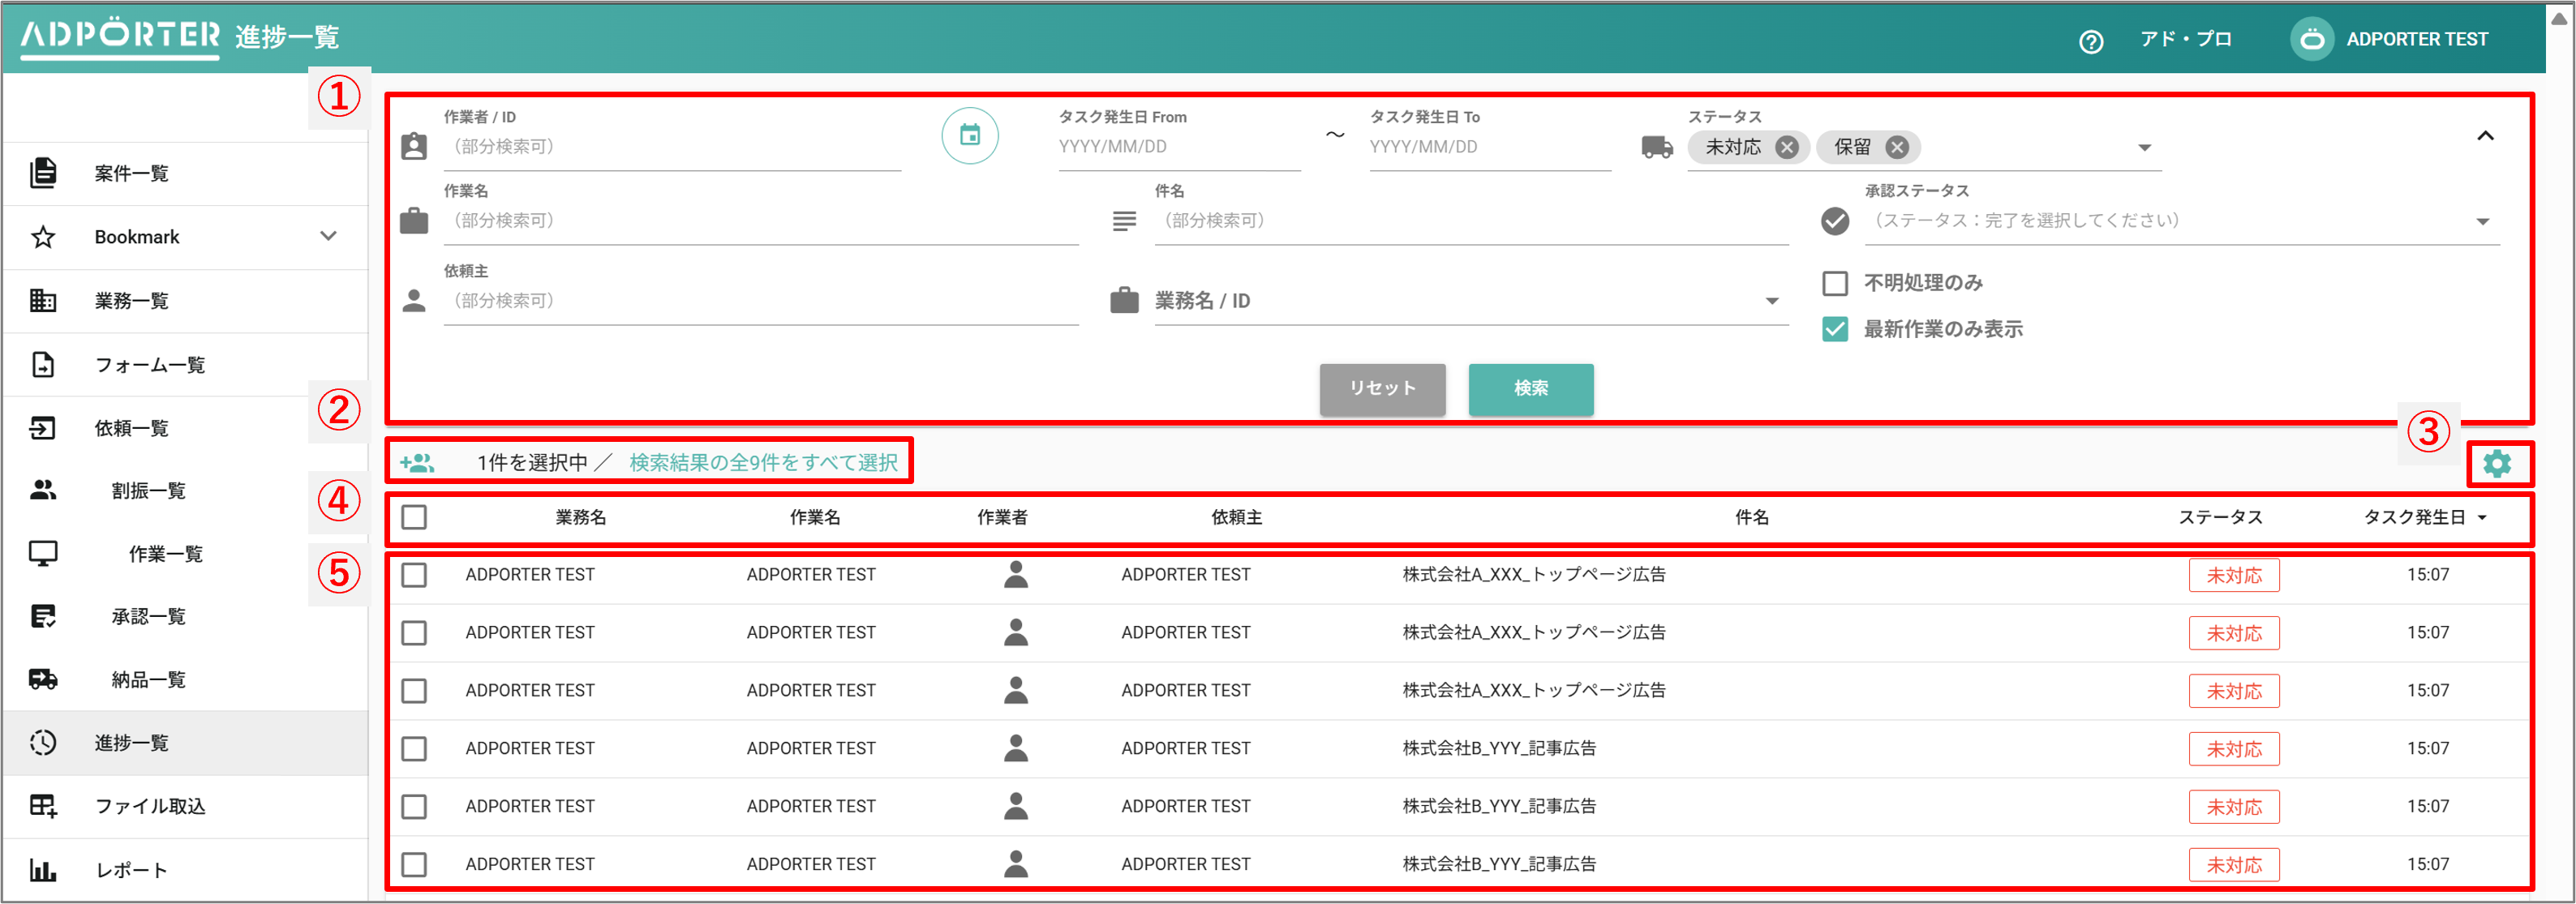Viewport: 2576px width, 904px height.
Task: Click the table settings gear icon
Action: click(2497, 464)
